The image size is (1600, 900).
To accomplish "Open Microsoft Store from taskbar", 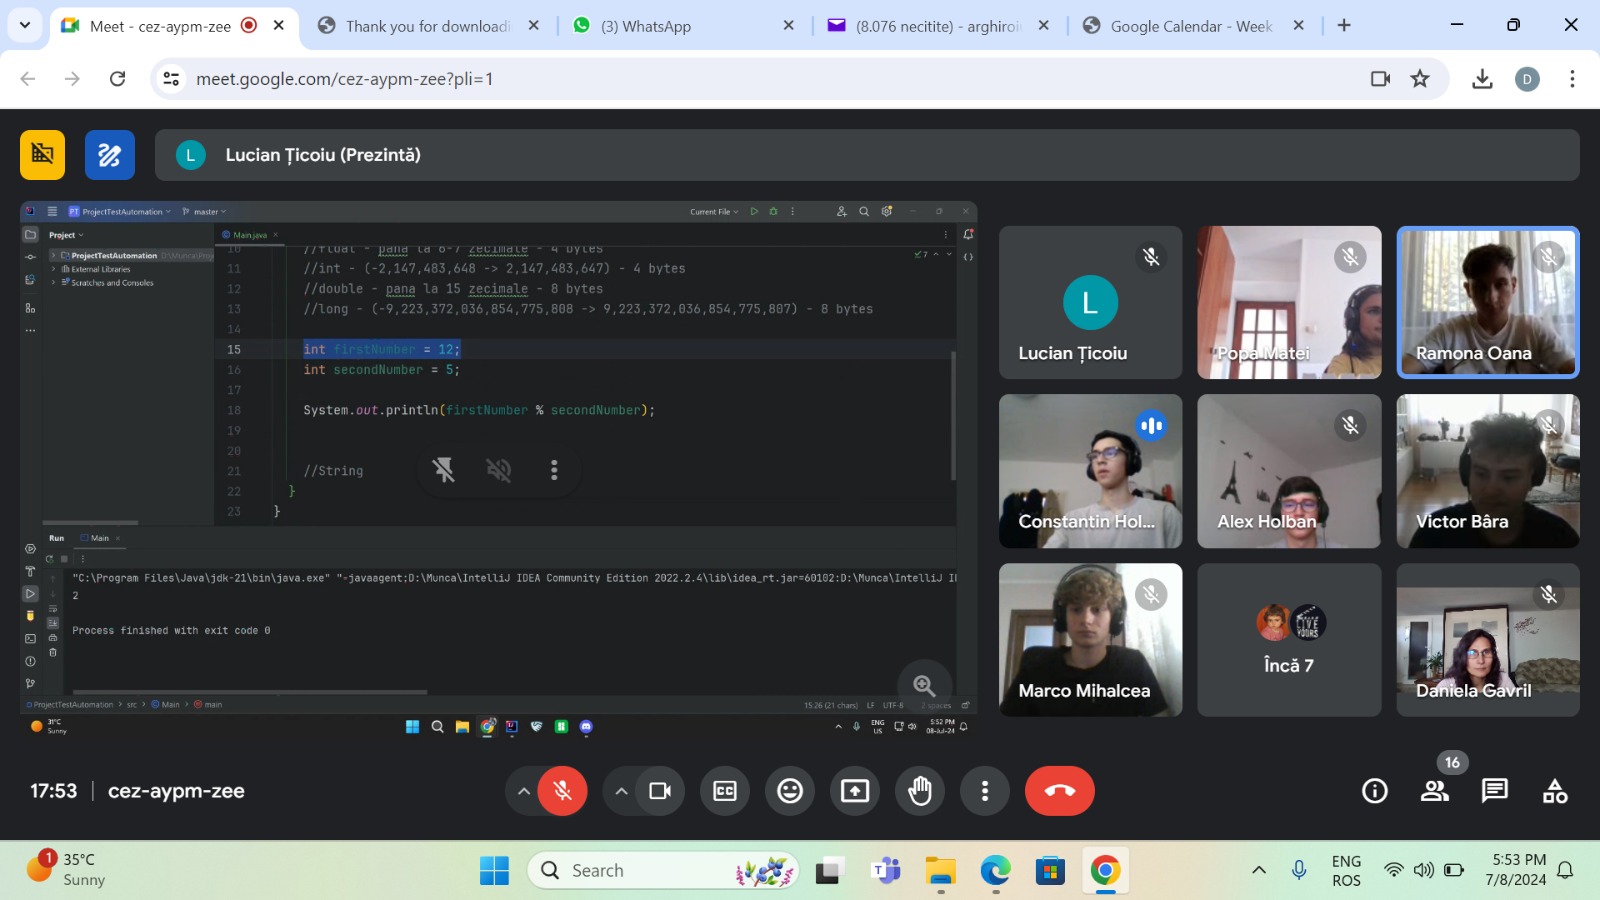I will tap(1050, 871).
